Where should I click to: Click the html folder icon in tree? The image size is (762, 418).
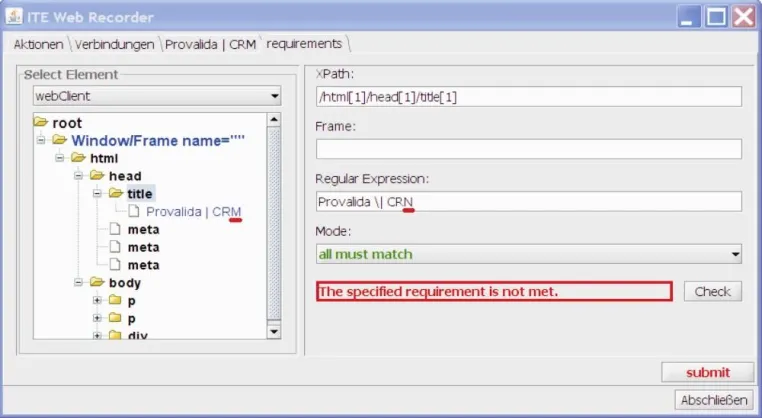pos(78,157)
